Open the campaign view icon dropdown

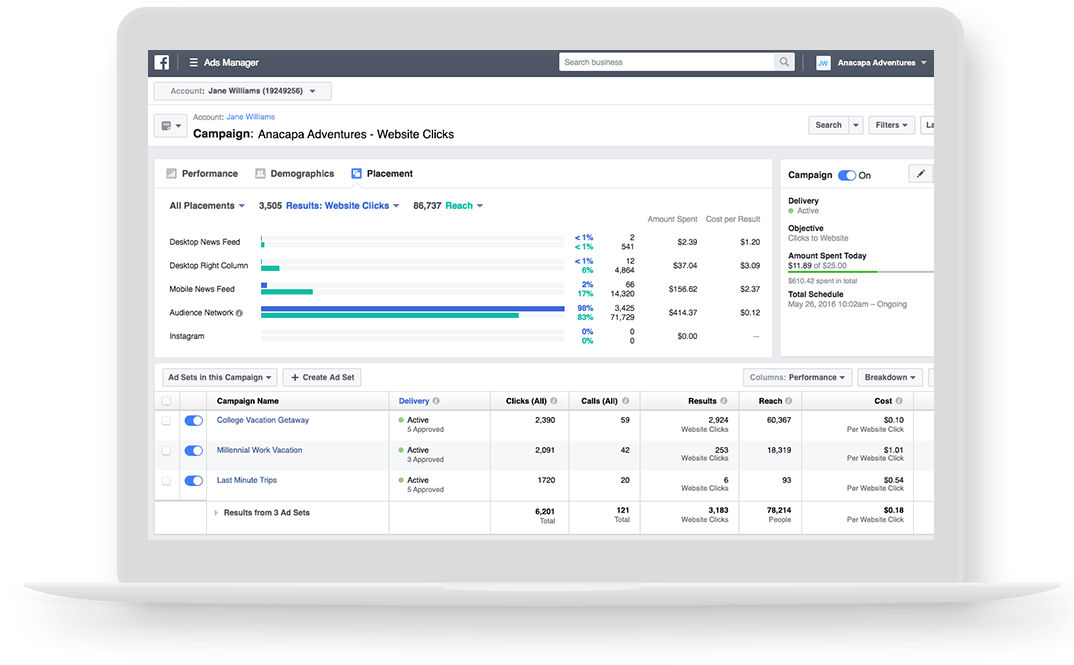coord(170,126)
